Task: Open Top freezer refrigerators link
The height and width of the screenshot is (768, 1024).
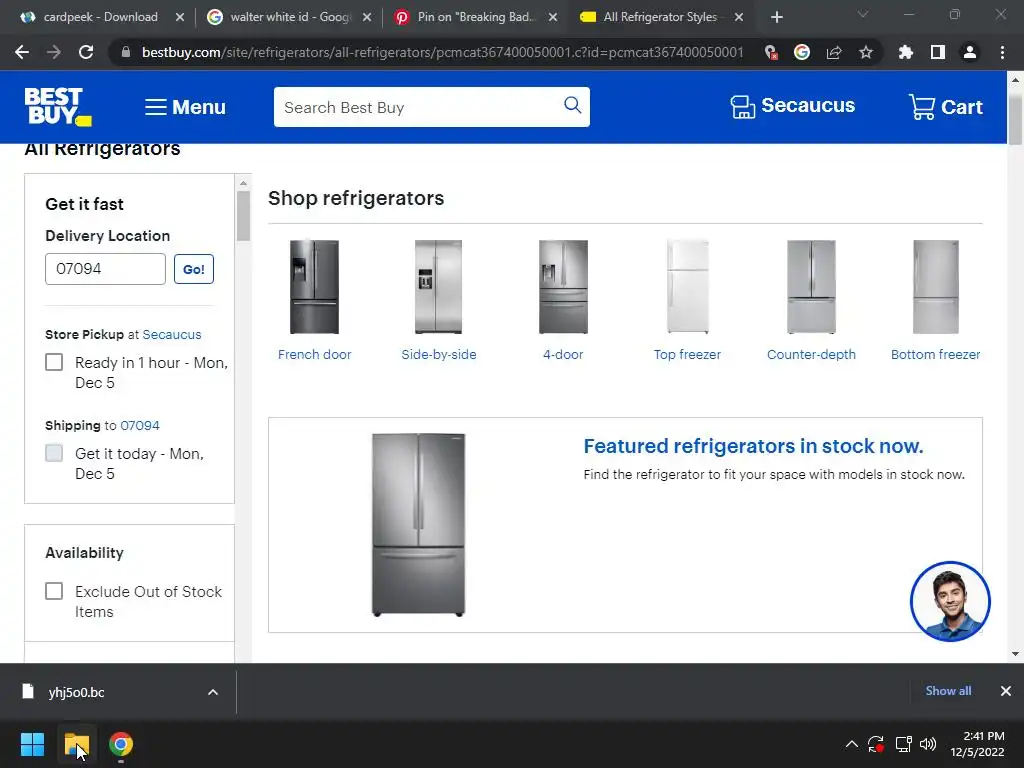Action: click(687, 355)
